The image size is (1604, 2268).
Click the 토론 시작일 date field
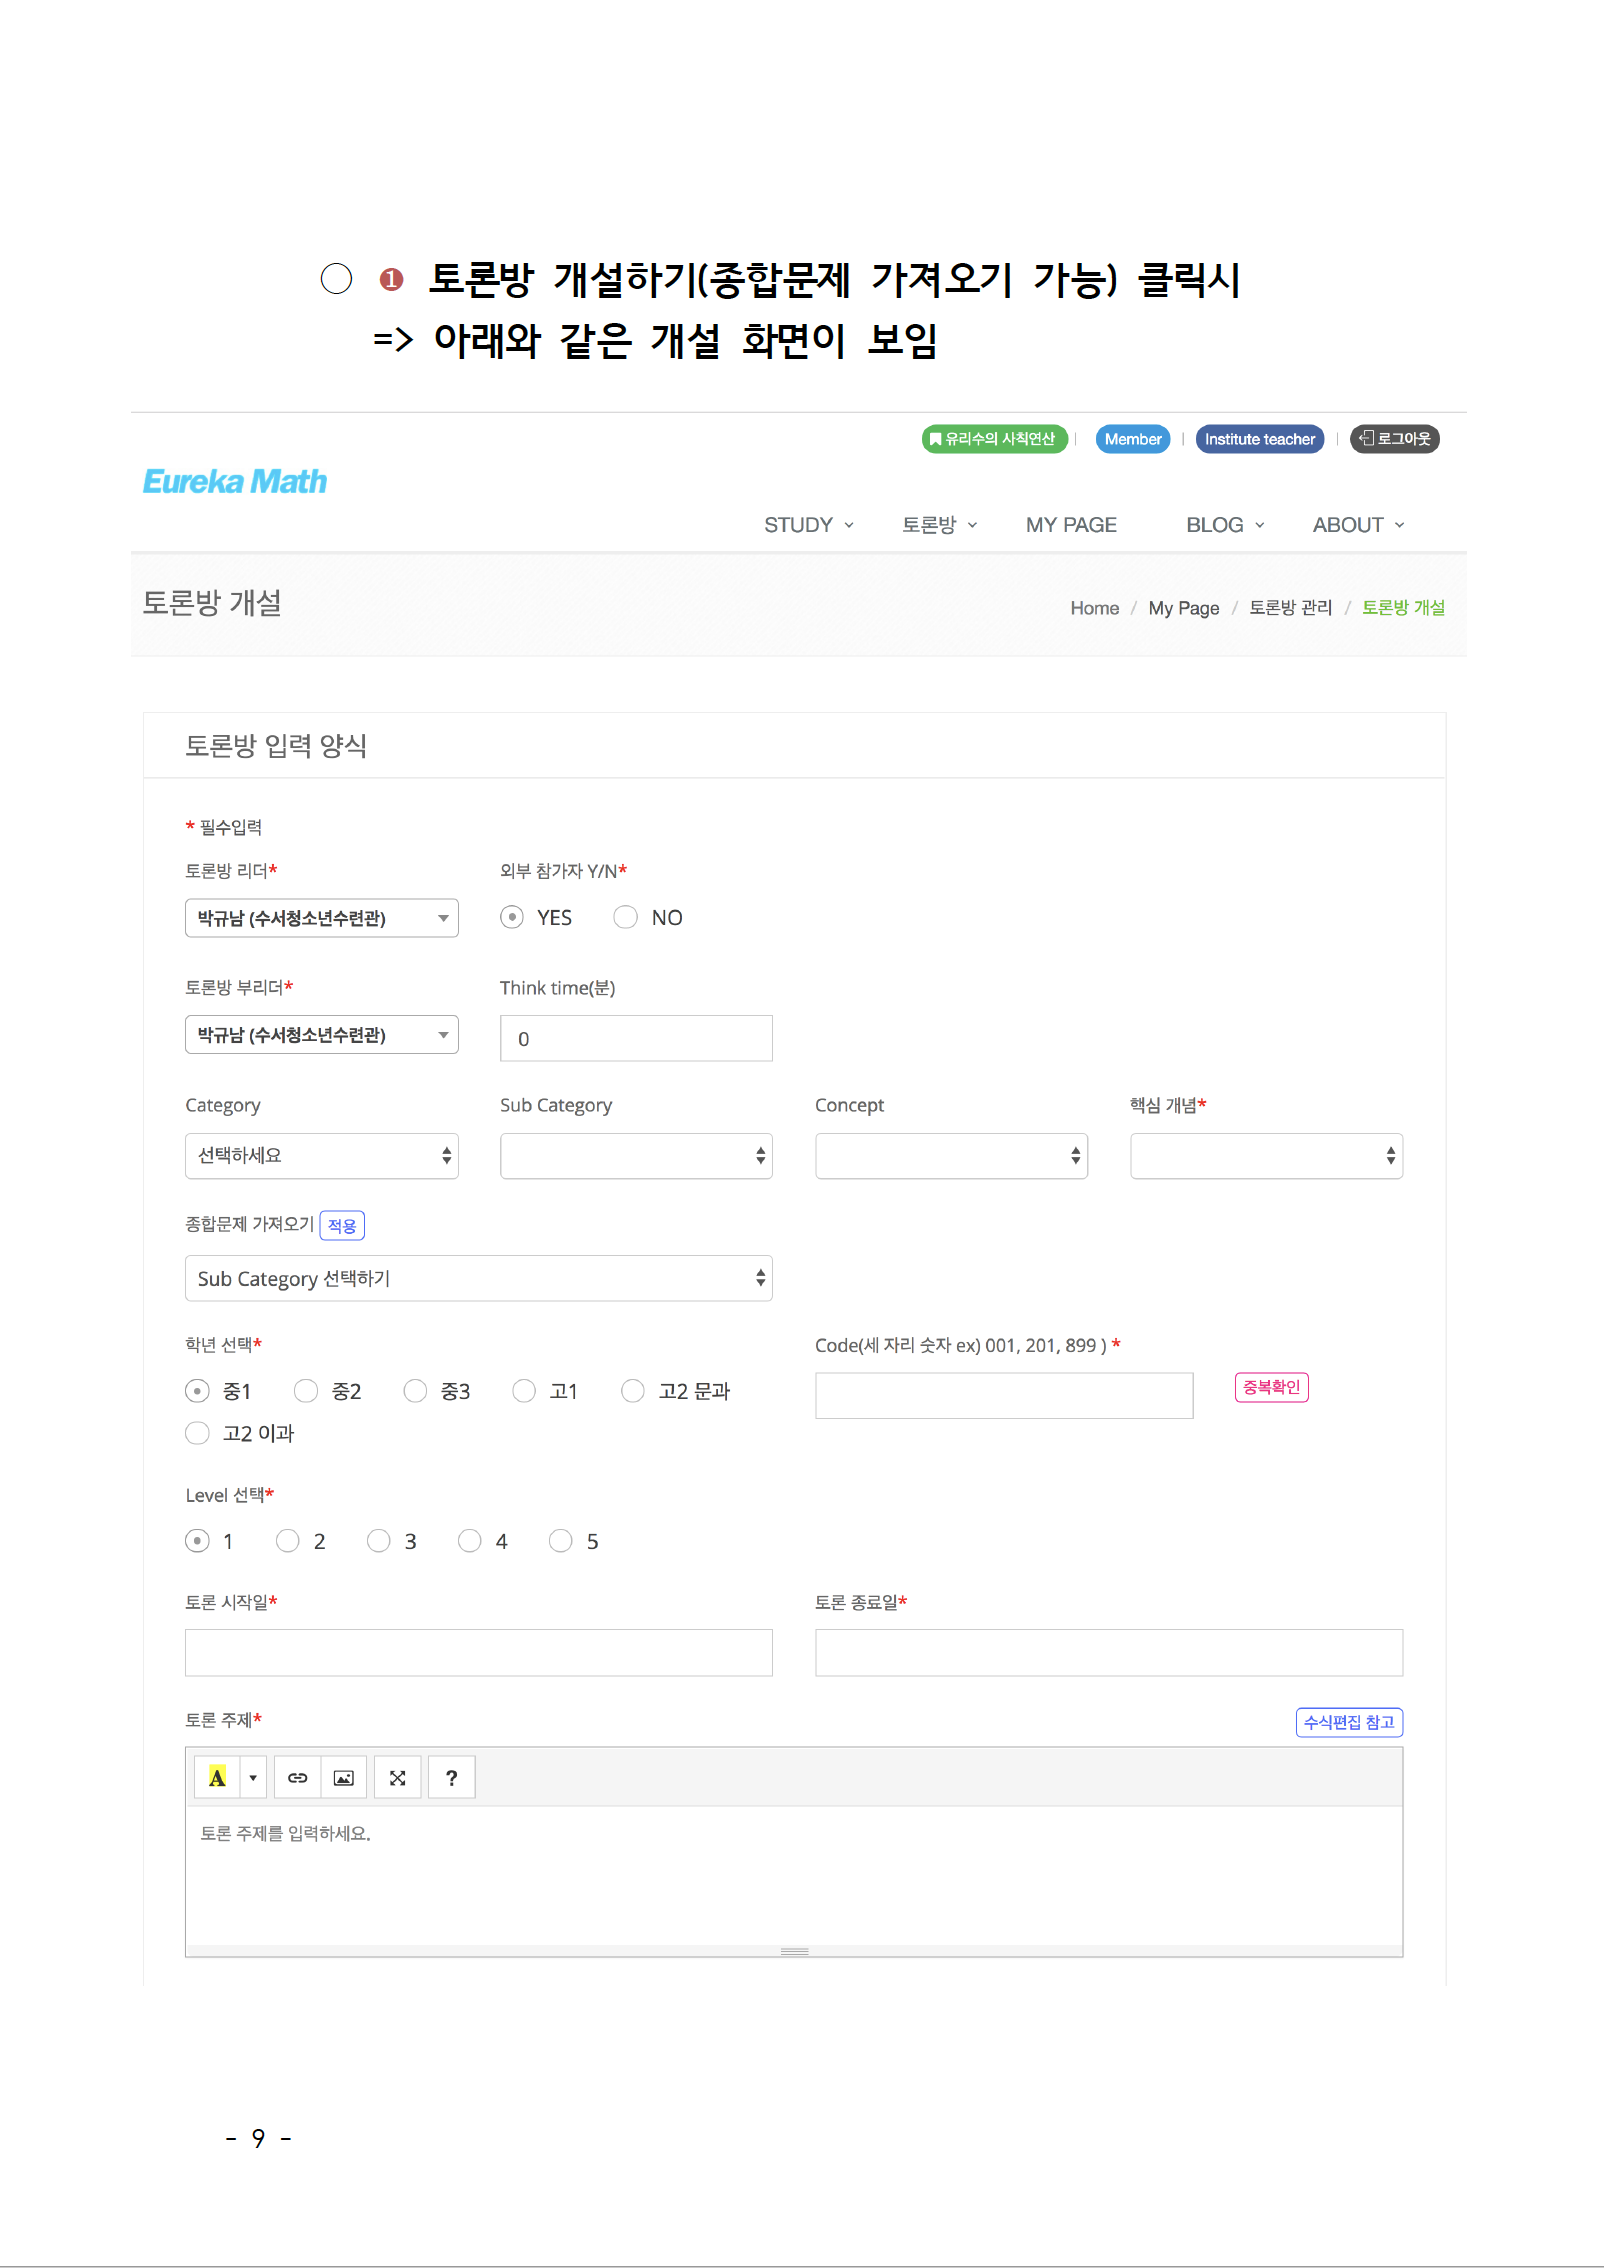(x=478, y=1653)
